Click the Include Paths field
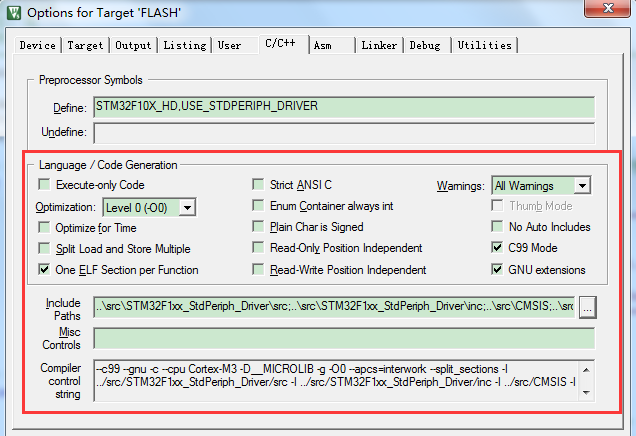 pos(334,307)
